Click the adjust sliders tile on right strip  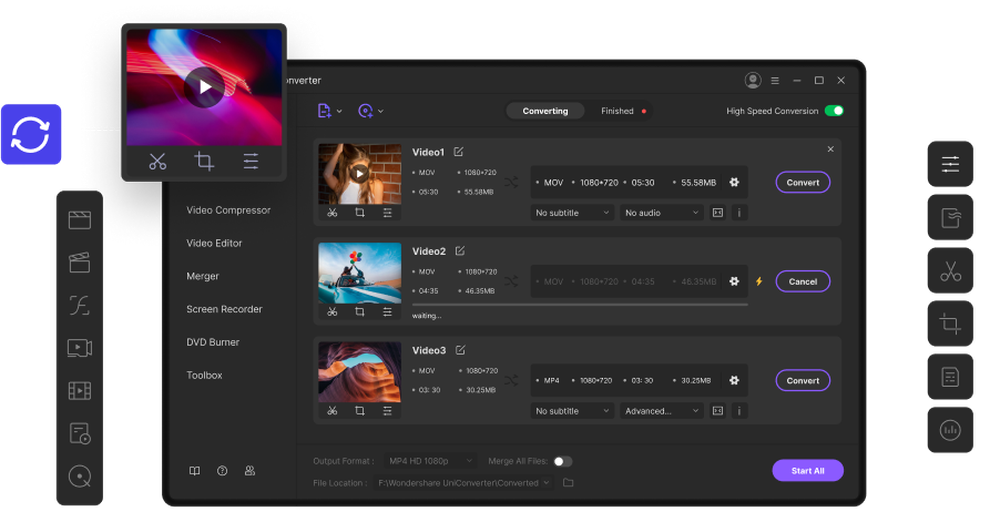(950, 164)
